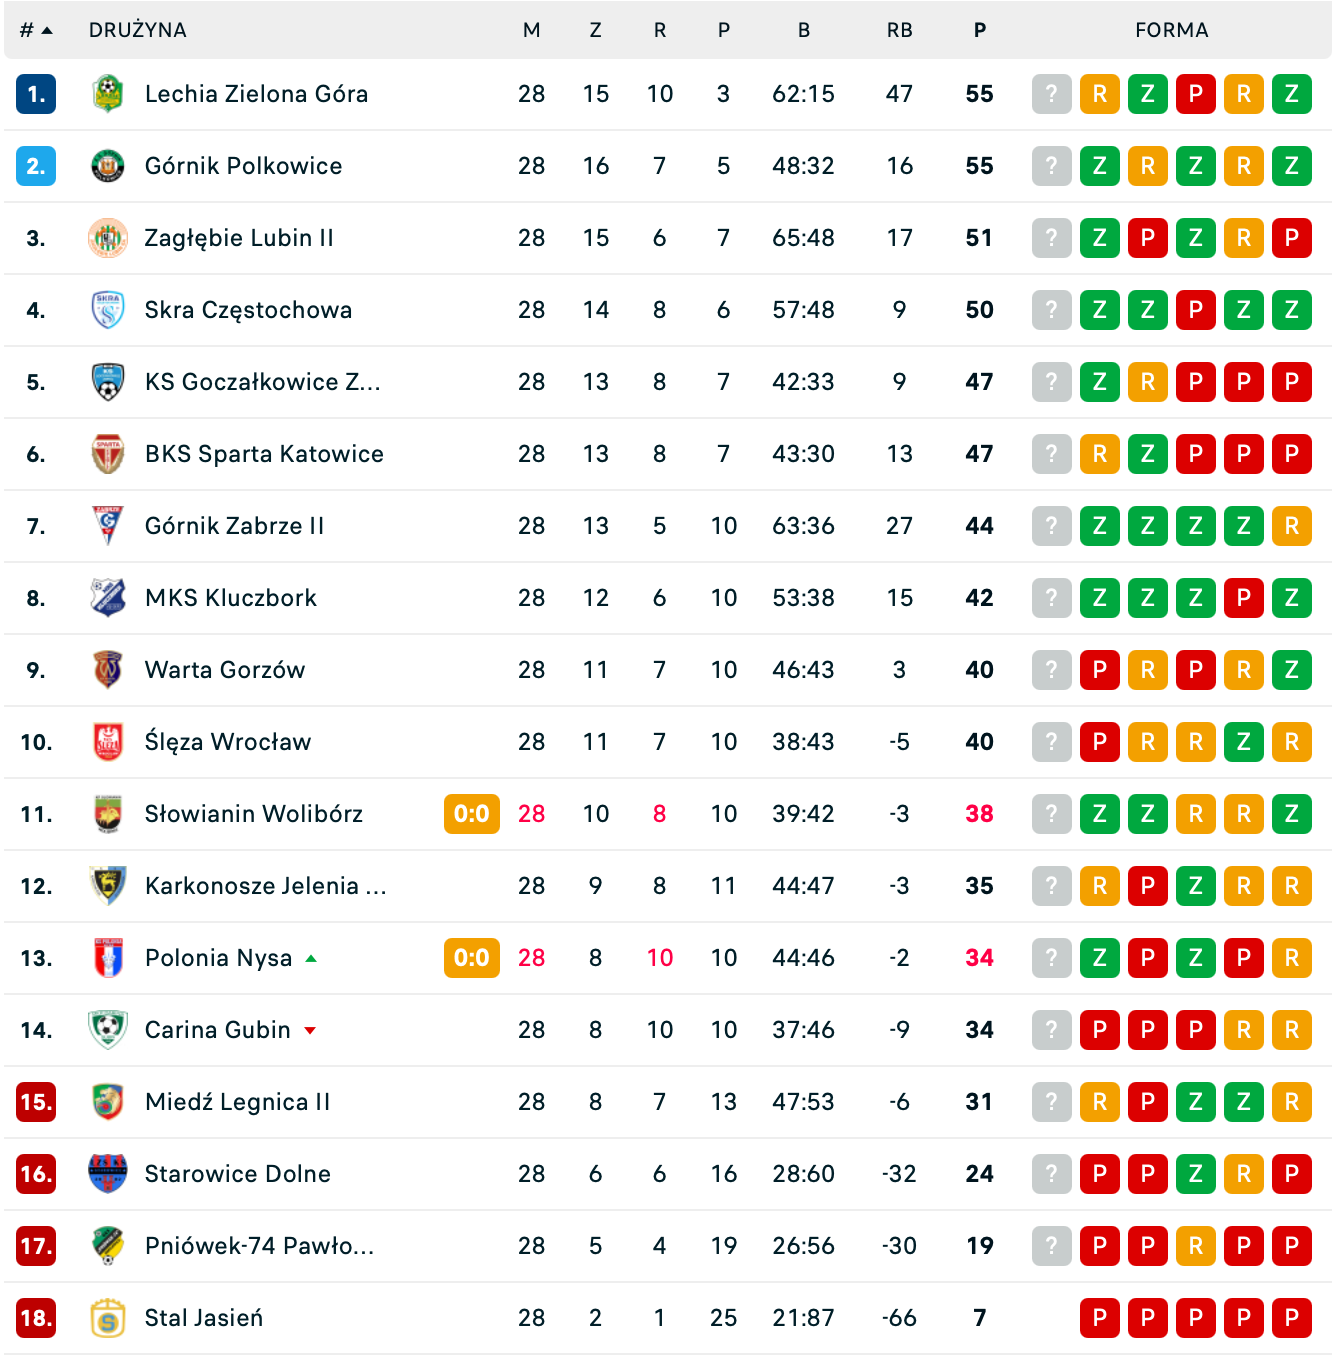Open the Warta Gorzów team link
1338x1362 pixels.
[225, 670]
